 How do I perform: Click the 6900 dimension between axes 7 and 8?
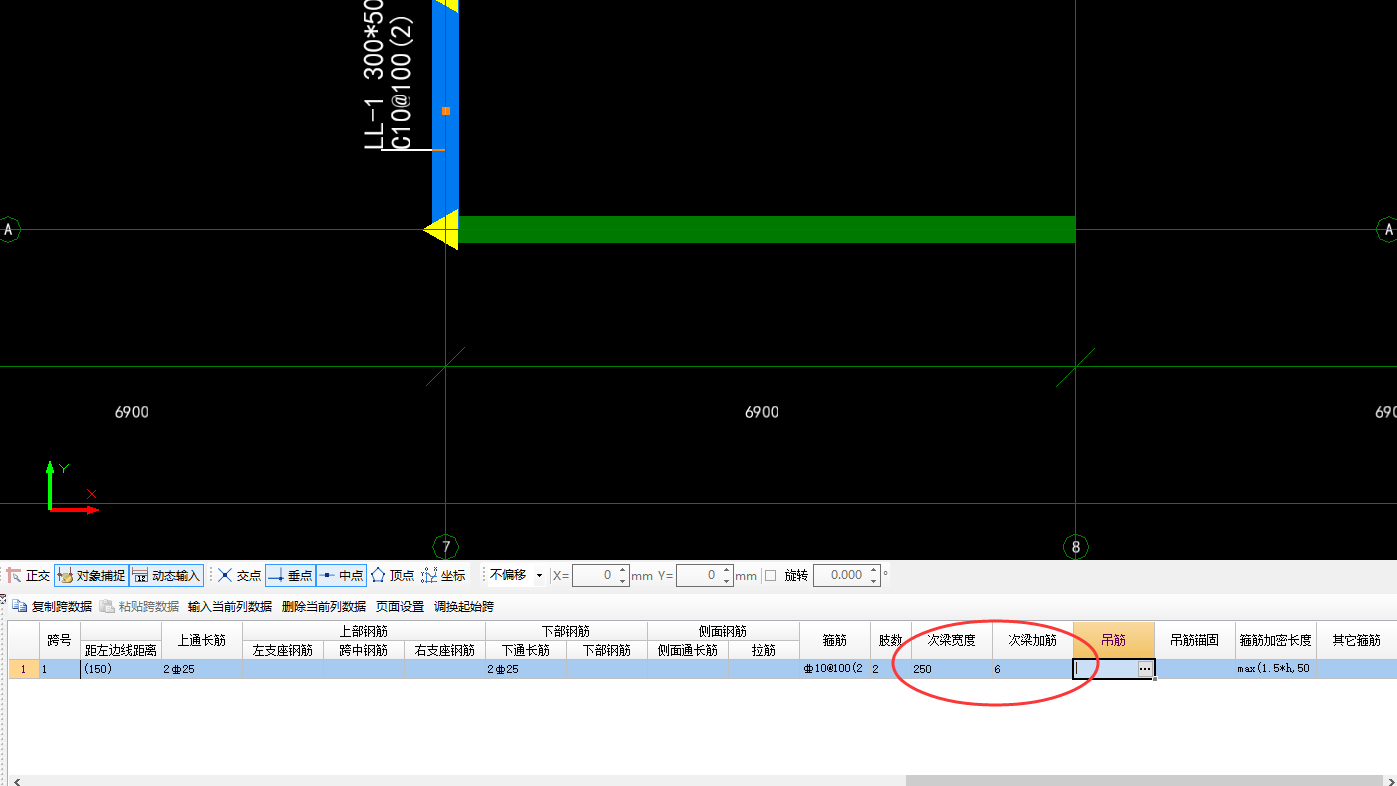coord(762,412)
